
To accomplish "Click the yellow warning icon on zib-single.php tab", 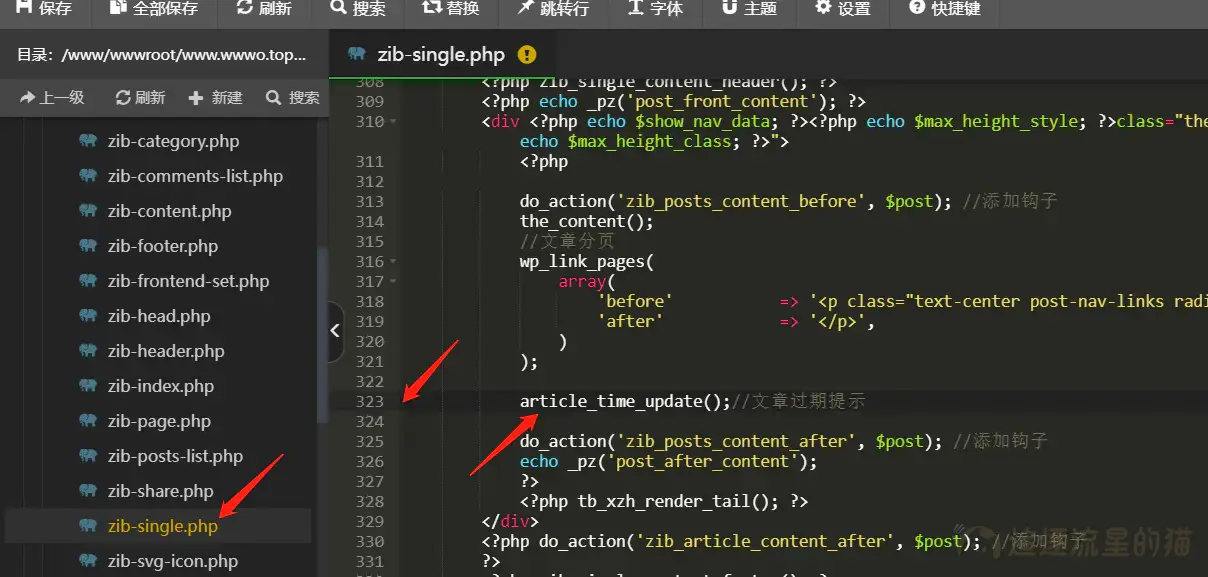I will [527, 55].
